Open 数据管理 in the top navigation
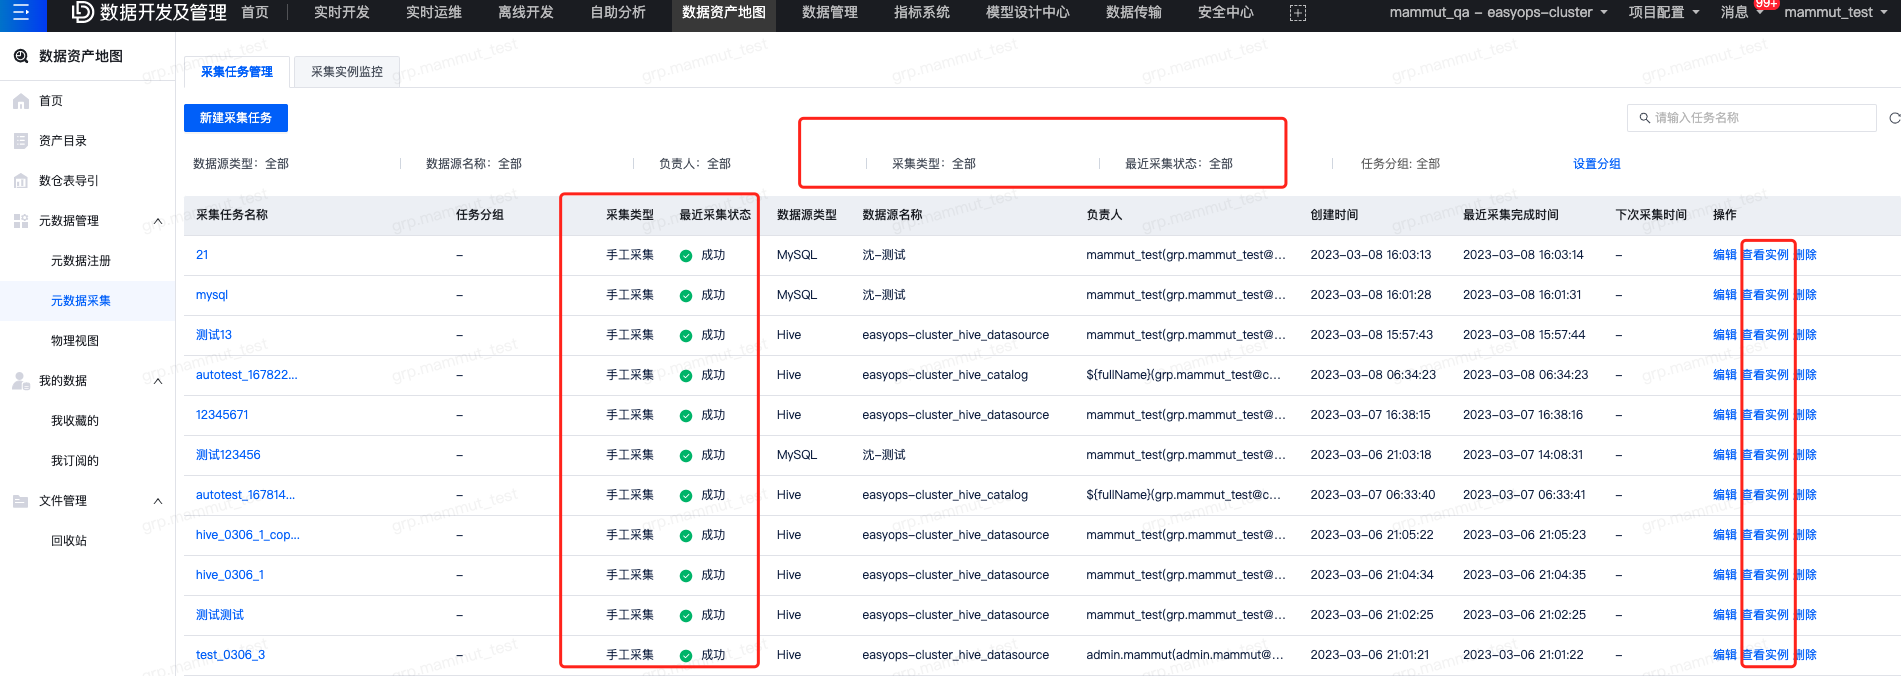1901x676 pixels. pyautogui.click(x=830, y=13)
